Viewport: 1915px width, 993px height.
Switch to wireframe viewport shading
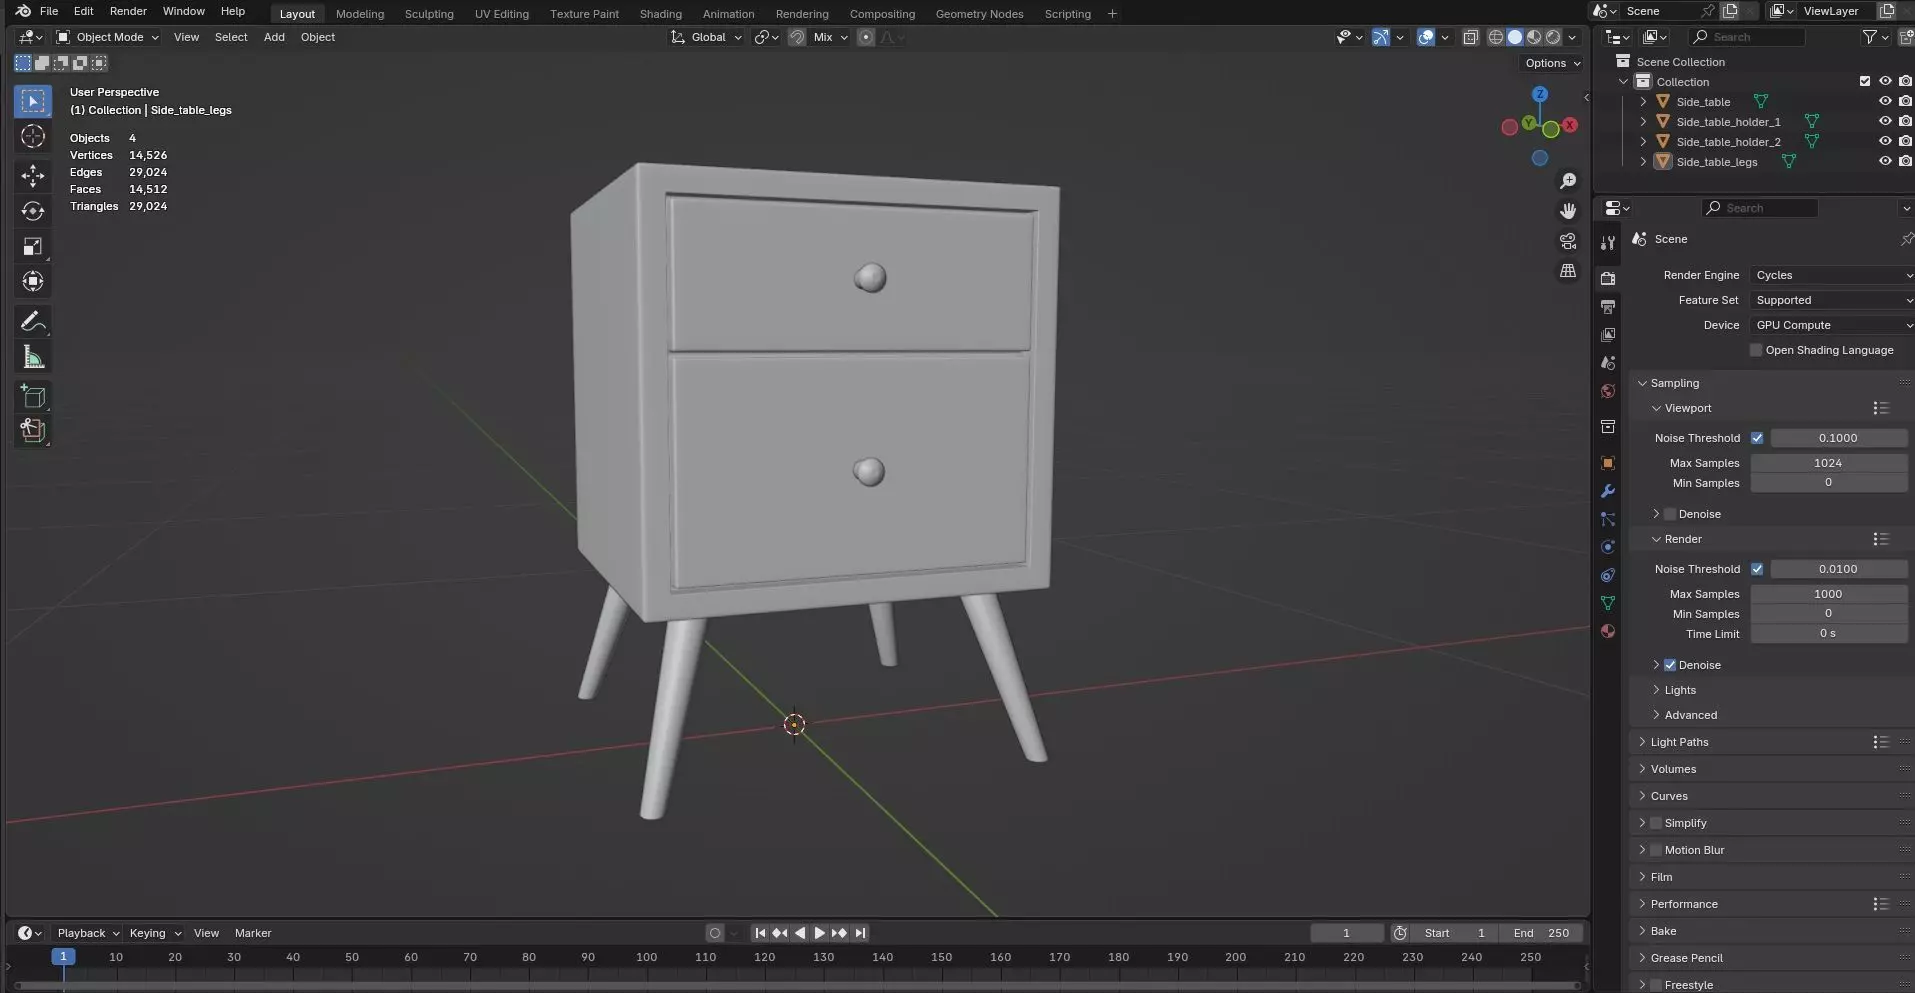click(1496, 37)
